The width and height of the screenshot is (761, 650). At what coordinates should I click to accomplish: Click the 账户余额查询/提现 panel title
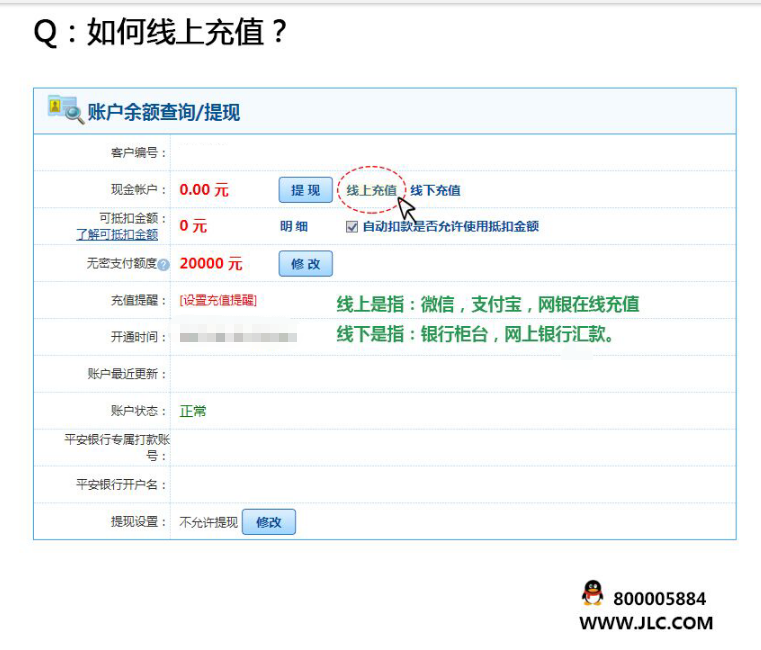coord(164,112)
